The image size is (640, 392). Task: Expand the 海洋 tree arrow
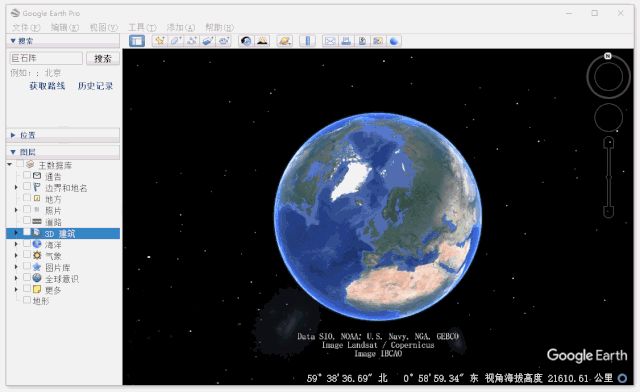pyautogui.click(x=16, y=244)
